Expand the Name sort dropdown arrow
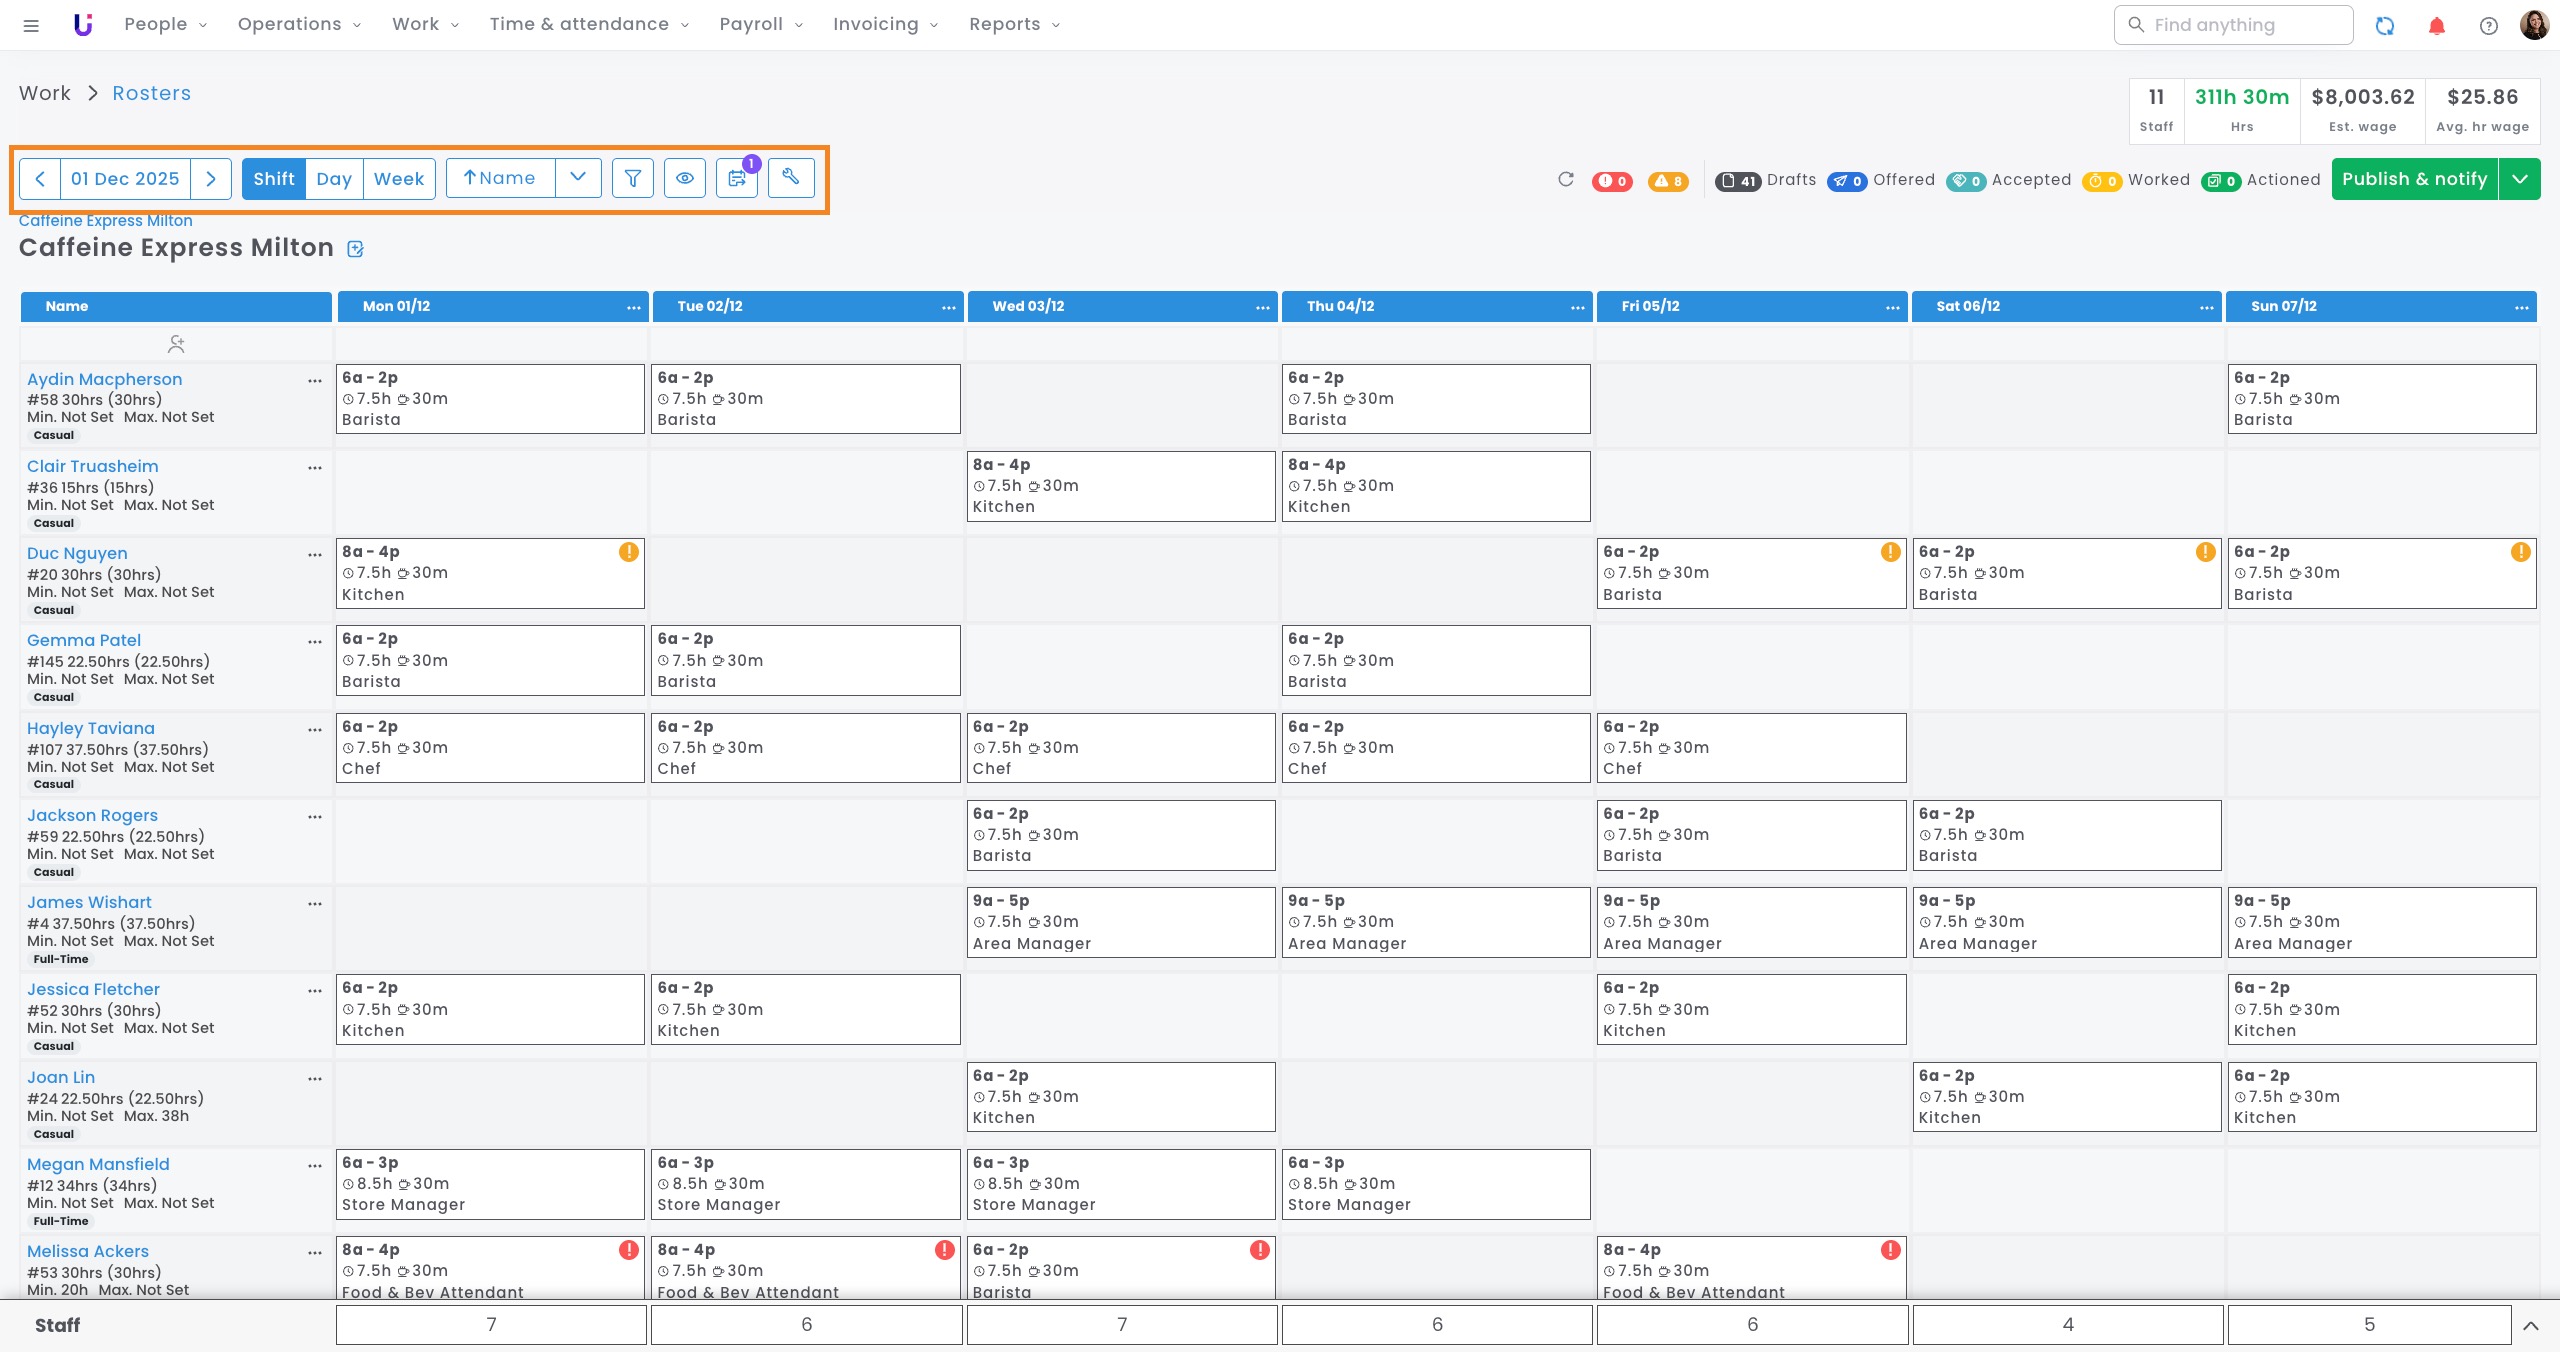 [578, 178]
